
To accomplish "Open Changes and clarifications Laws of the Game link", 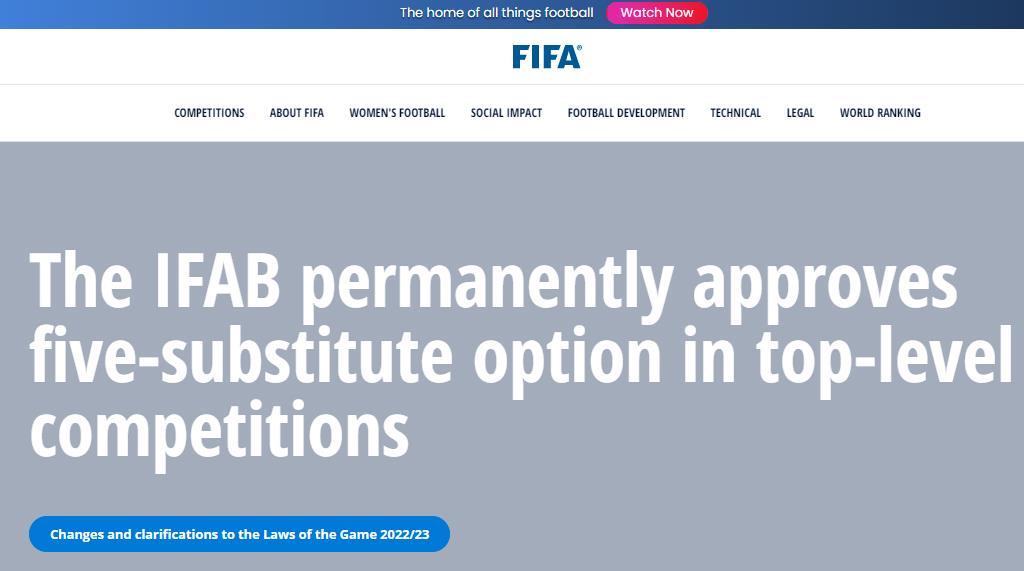I will coord(239,534).
